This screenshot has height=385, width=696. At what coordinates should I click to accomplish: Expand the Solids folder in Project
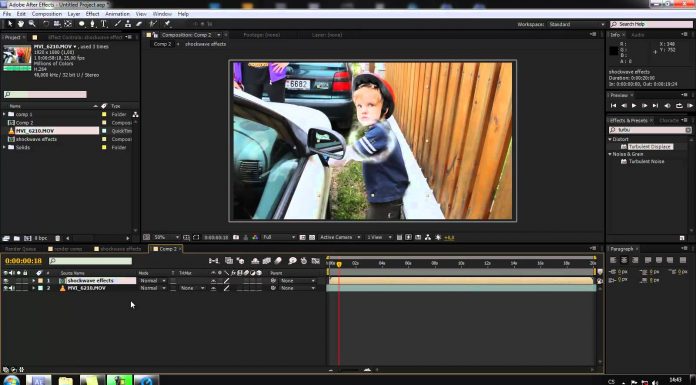pyautogui.click(x=4, y=147)
